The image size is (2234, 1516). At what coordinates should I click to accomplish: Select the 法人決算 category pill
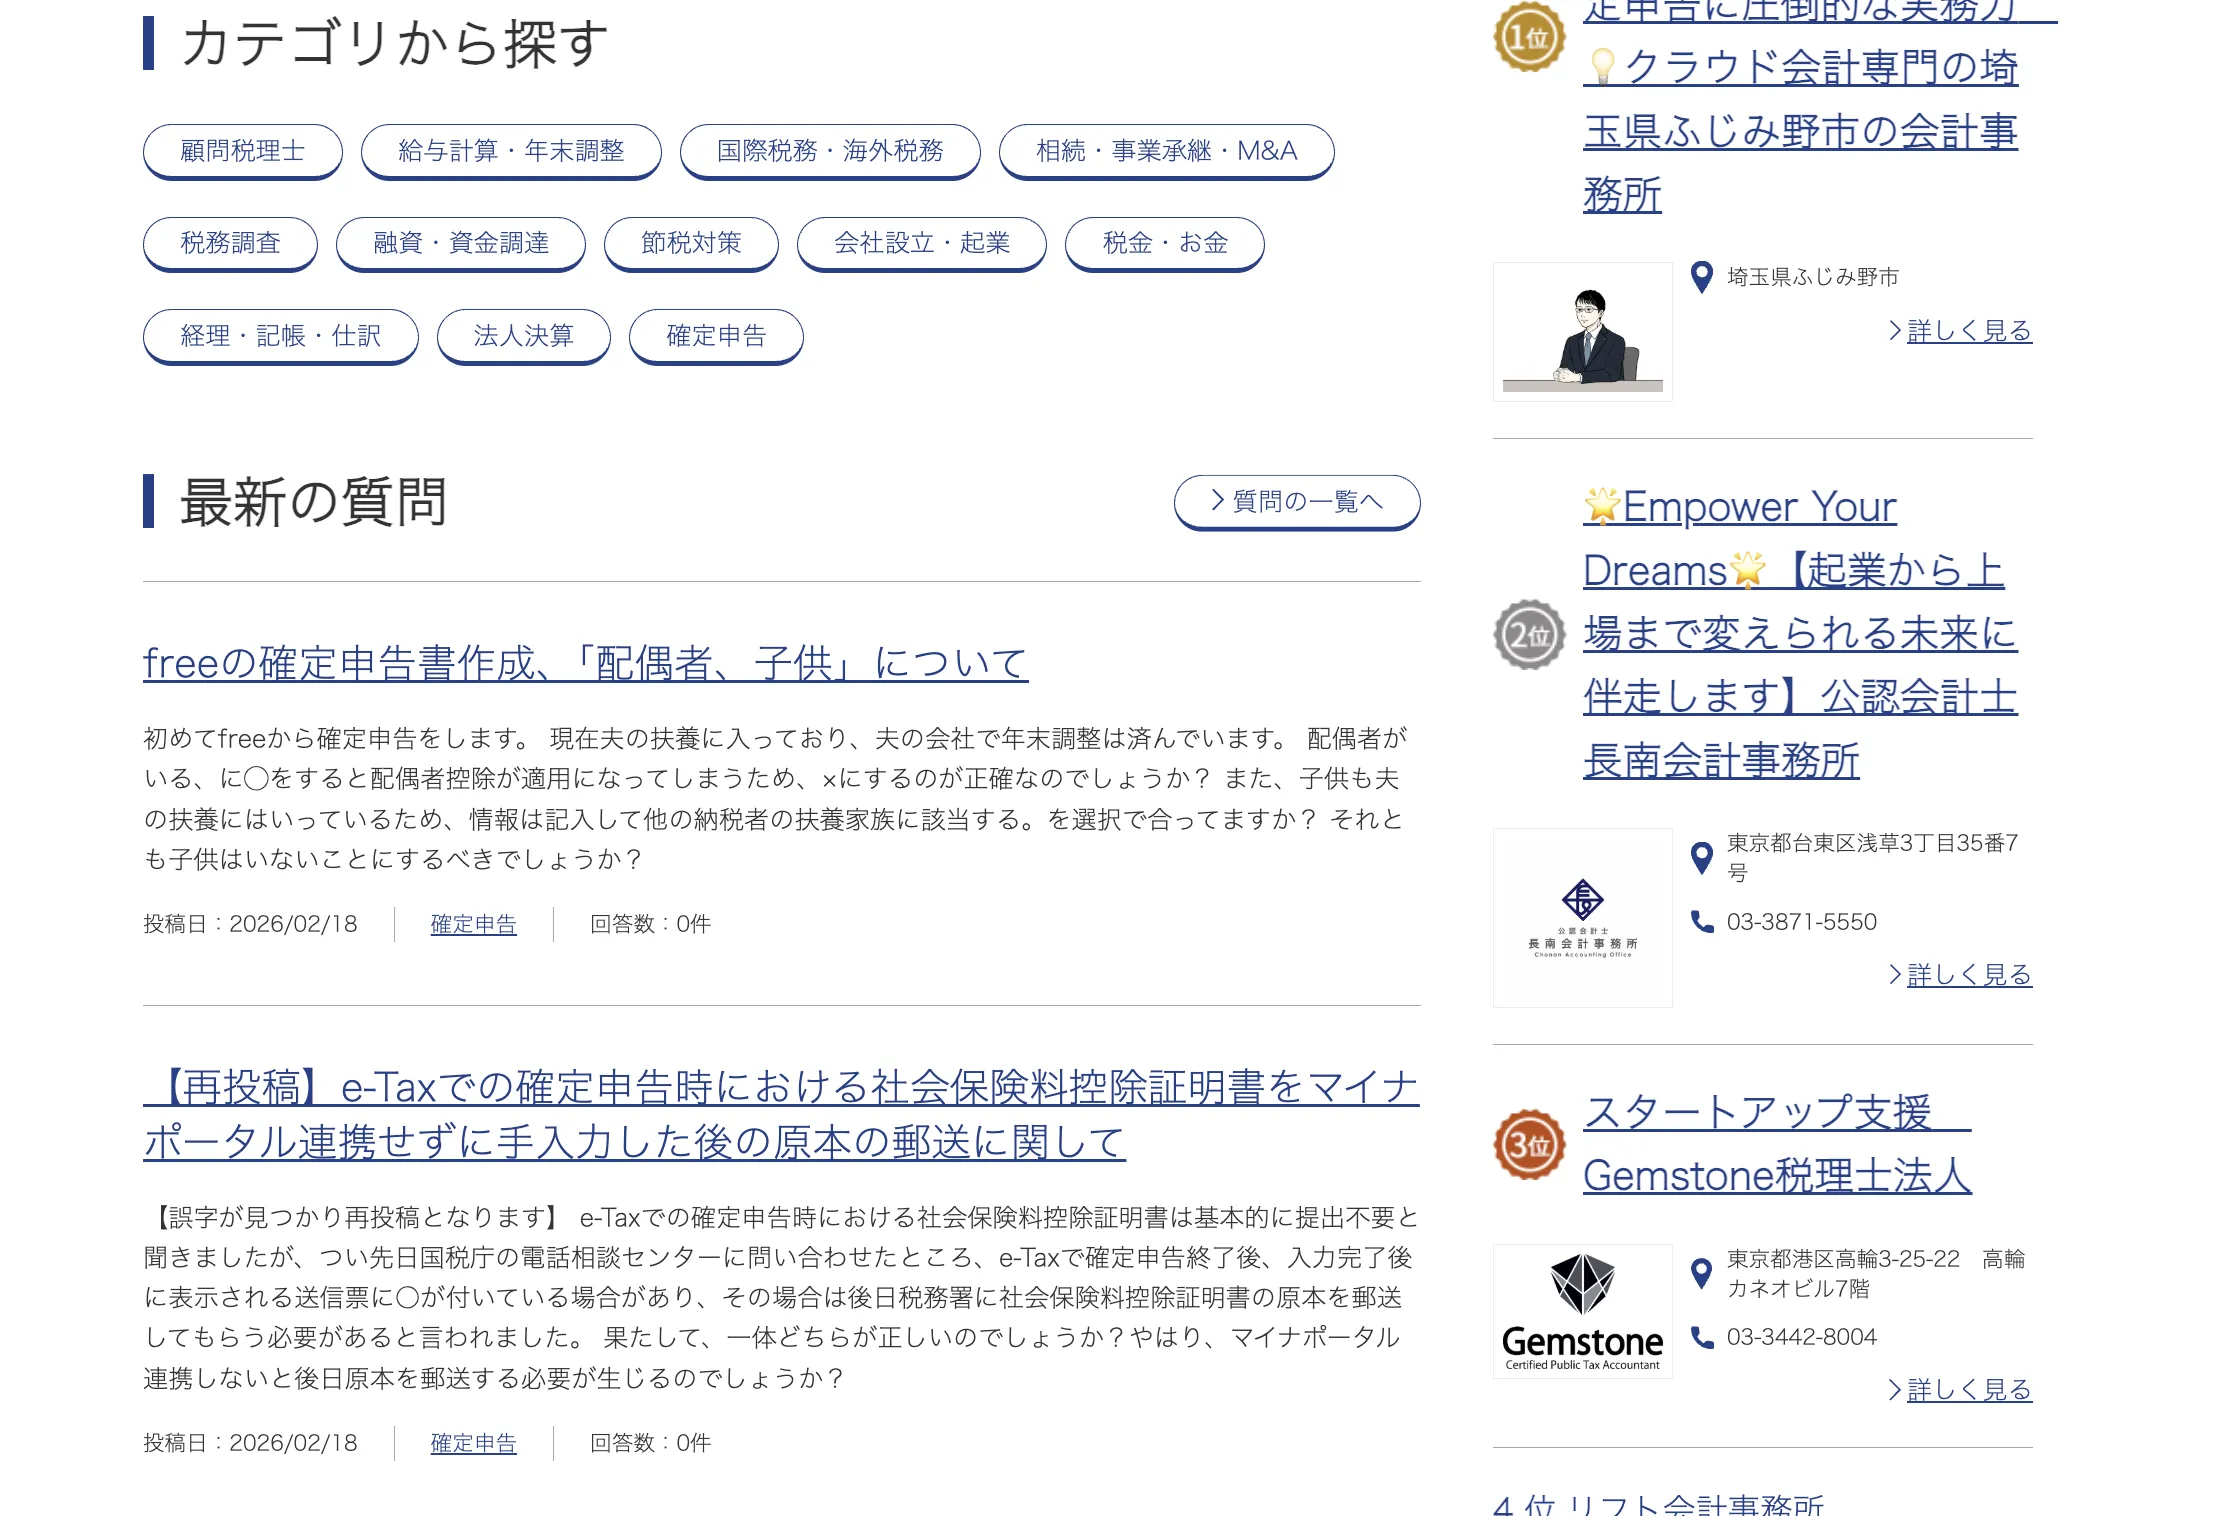[523, 337]
